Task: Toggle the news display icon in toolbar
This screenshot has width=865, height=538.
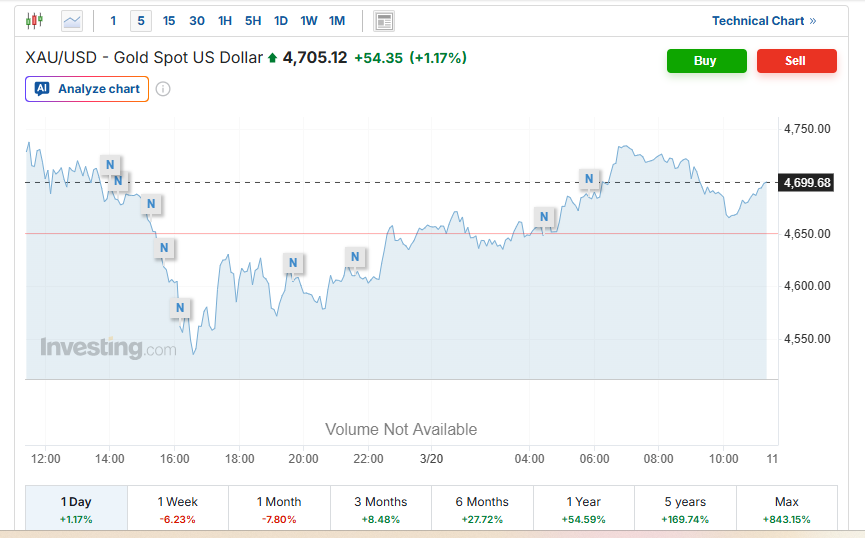Action: coord(384,21)
